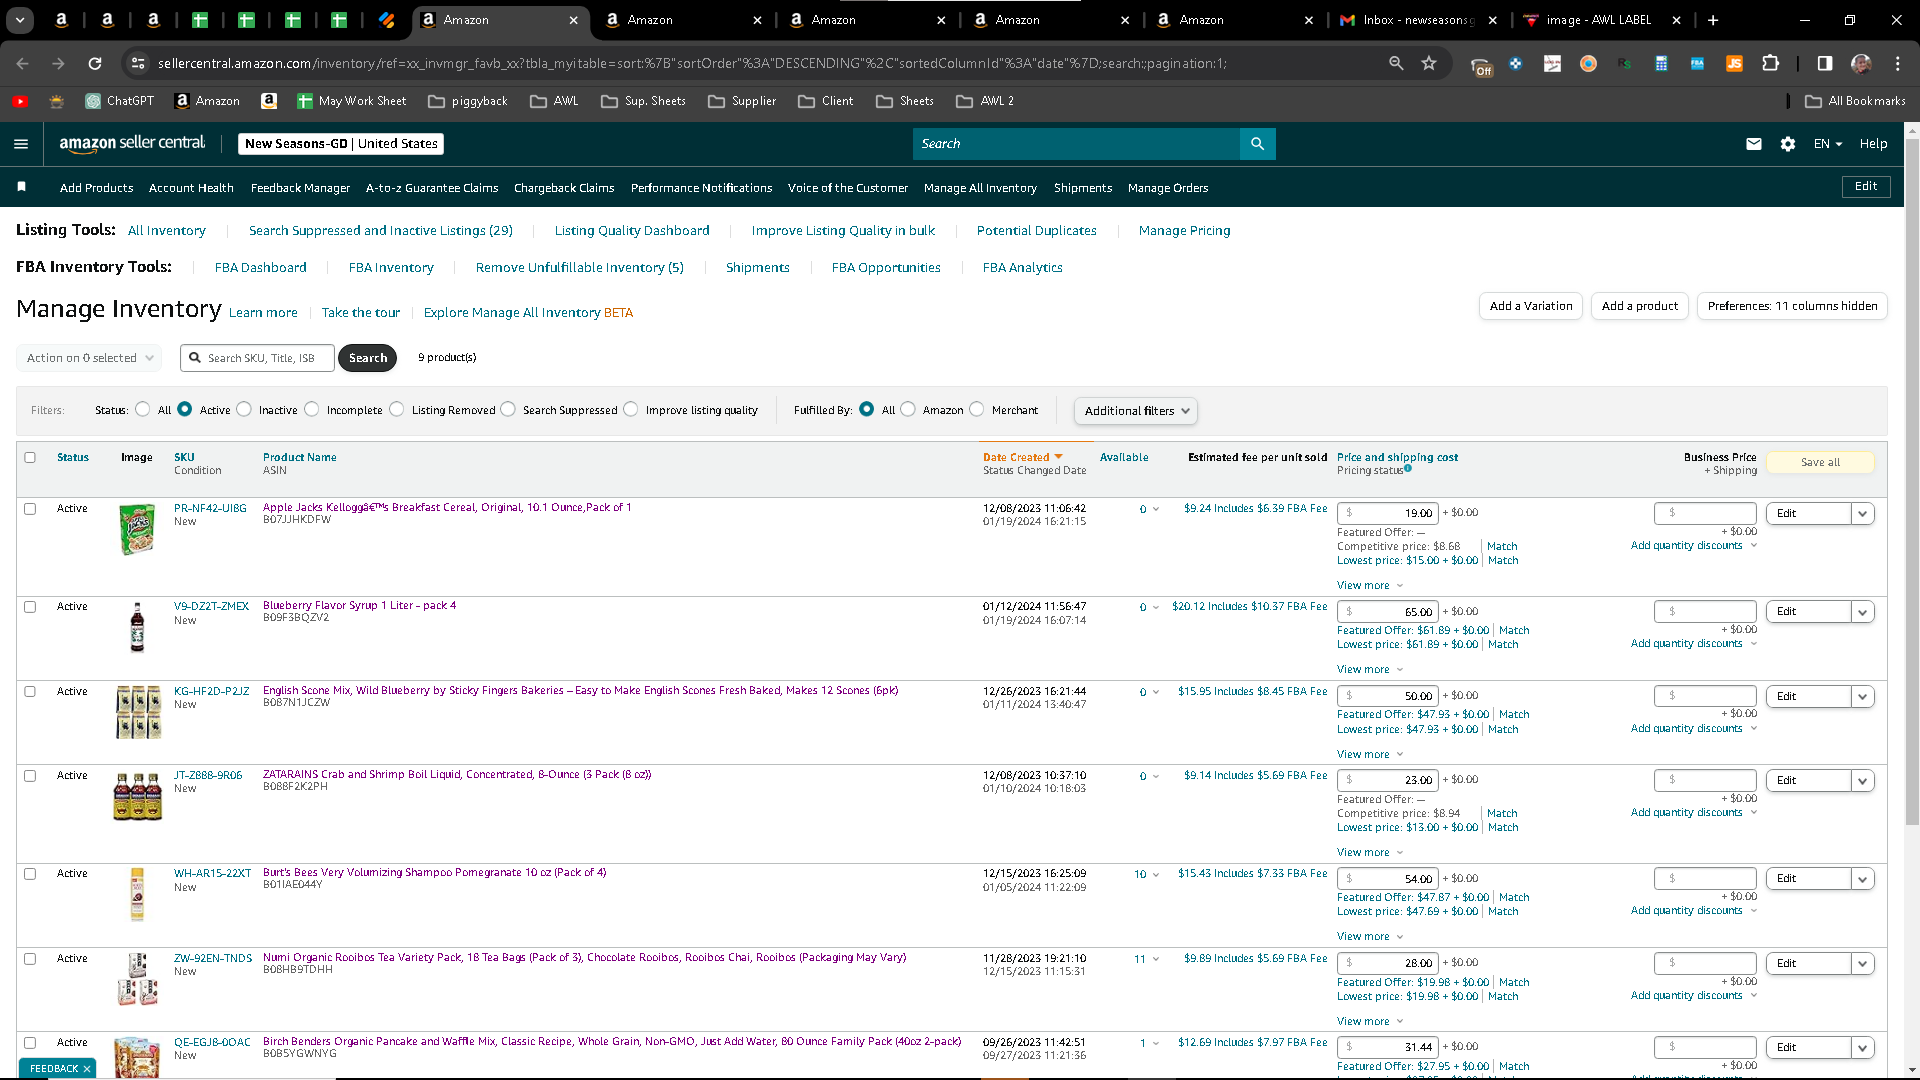Click the Apple Jacks cereal product thumbnail
Screen dimensions: 1920x1080
(137, 529)
